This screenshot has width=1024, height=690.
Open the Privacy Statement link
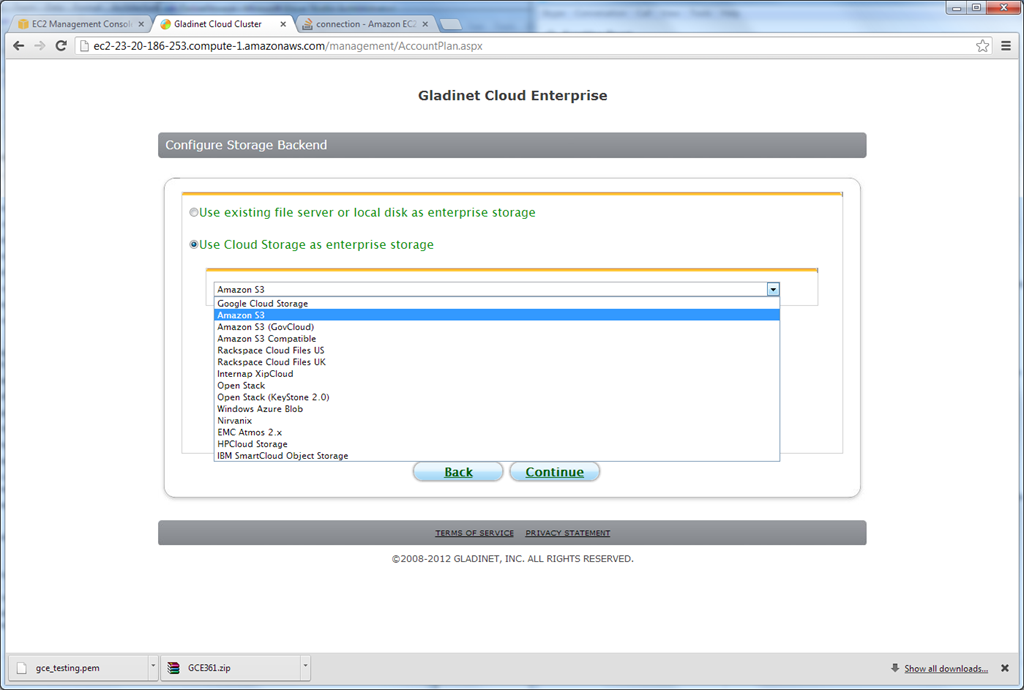click(x=568, y=533)
